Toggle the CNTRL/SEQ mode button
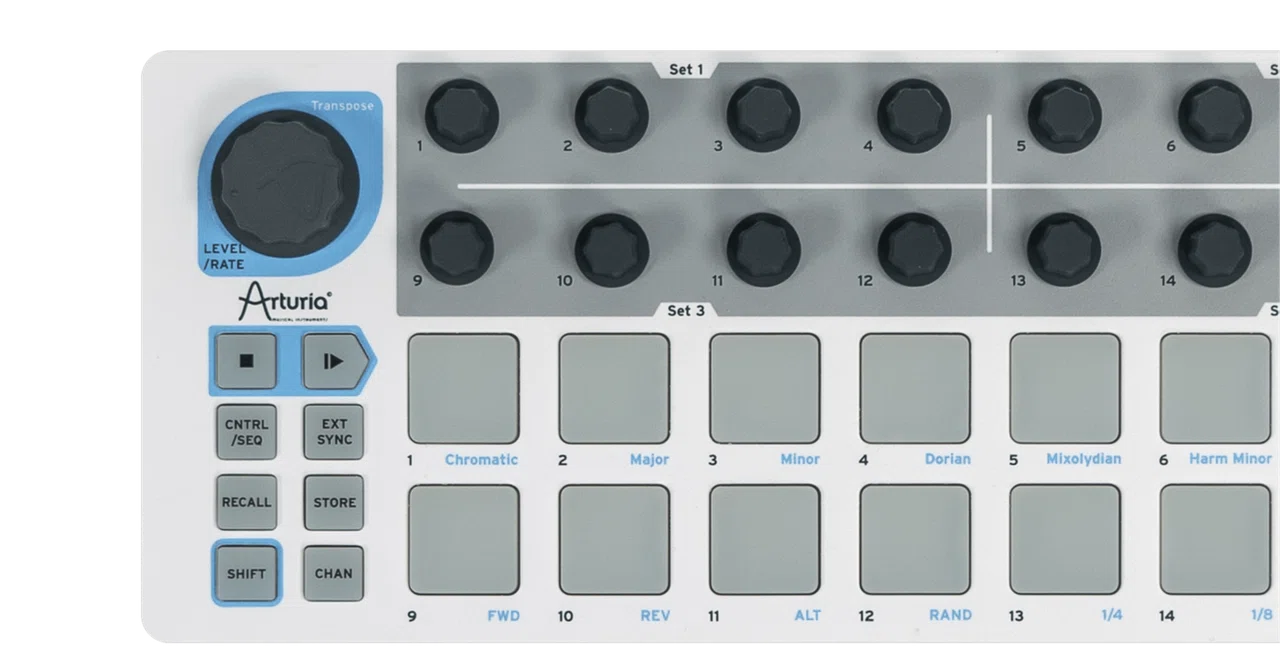The height and width of the screenshot is (670, 1280). [246, 432]
